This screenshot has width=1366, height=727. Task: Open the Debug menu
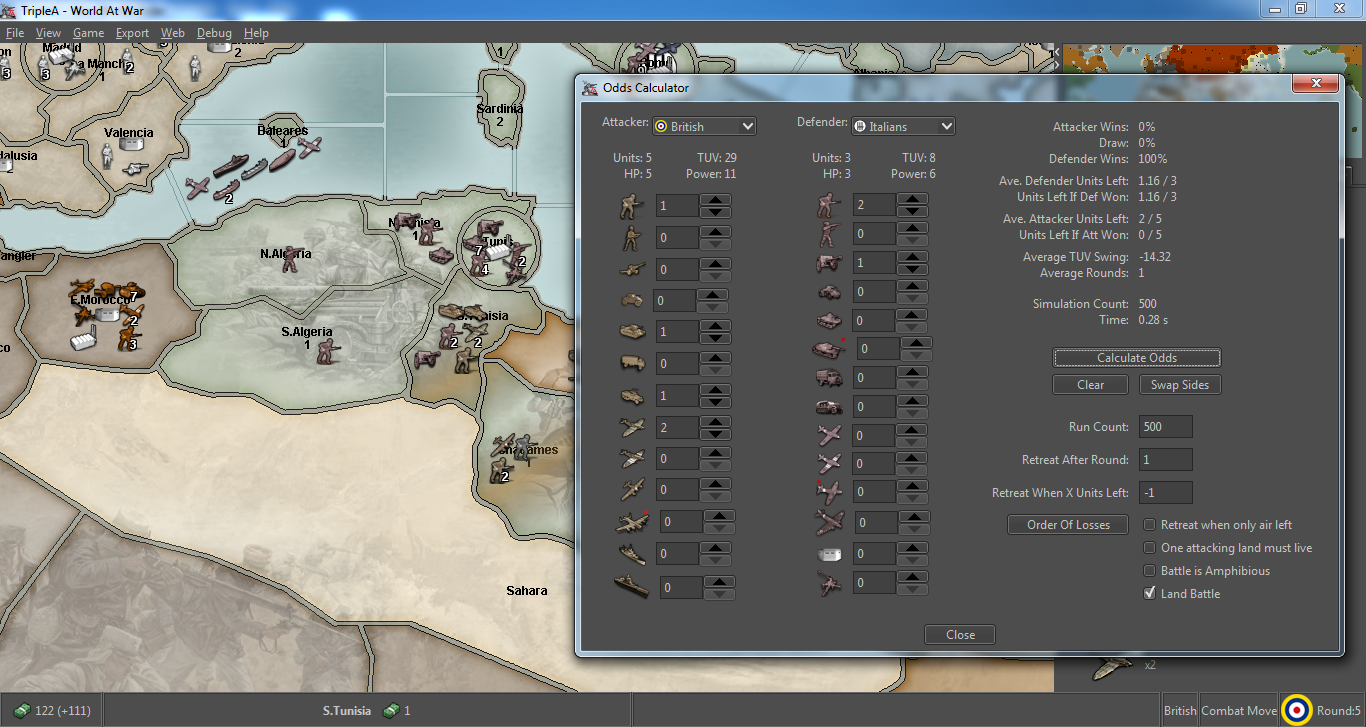tap(214, 33)
